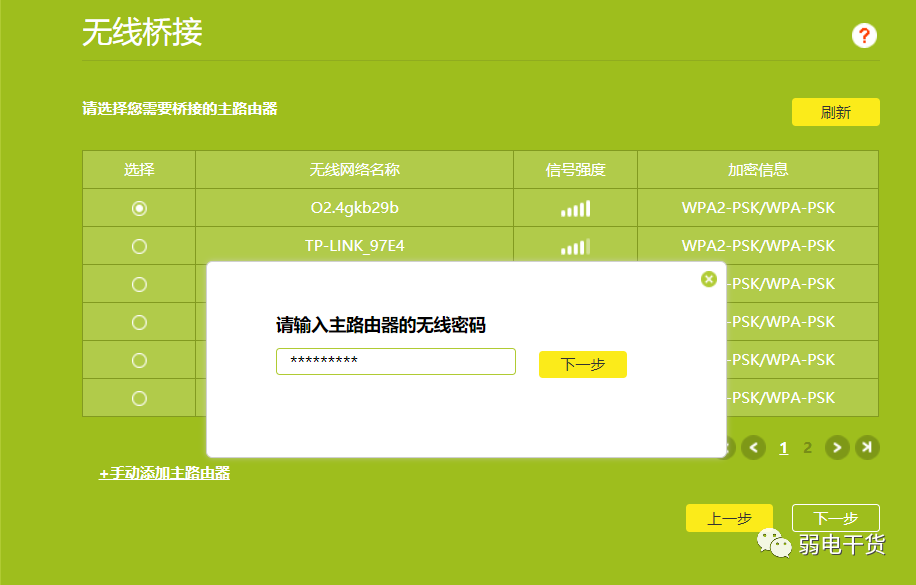Viewport: 916px width, 585px height.
Task: Select the third row radio button
Action: click(x=139, y=284)
